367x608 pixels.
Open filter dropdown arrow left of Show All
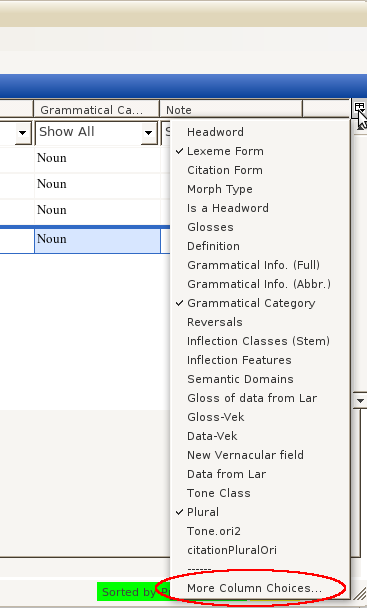[x=23, y=133]
